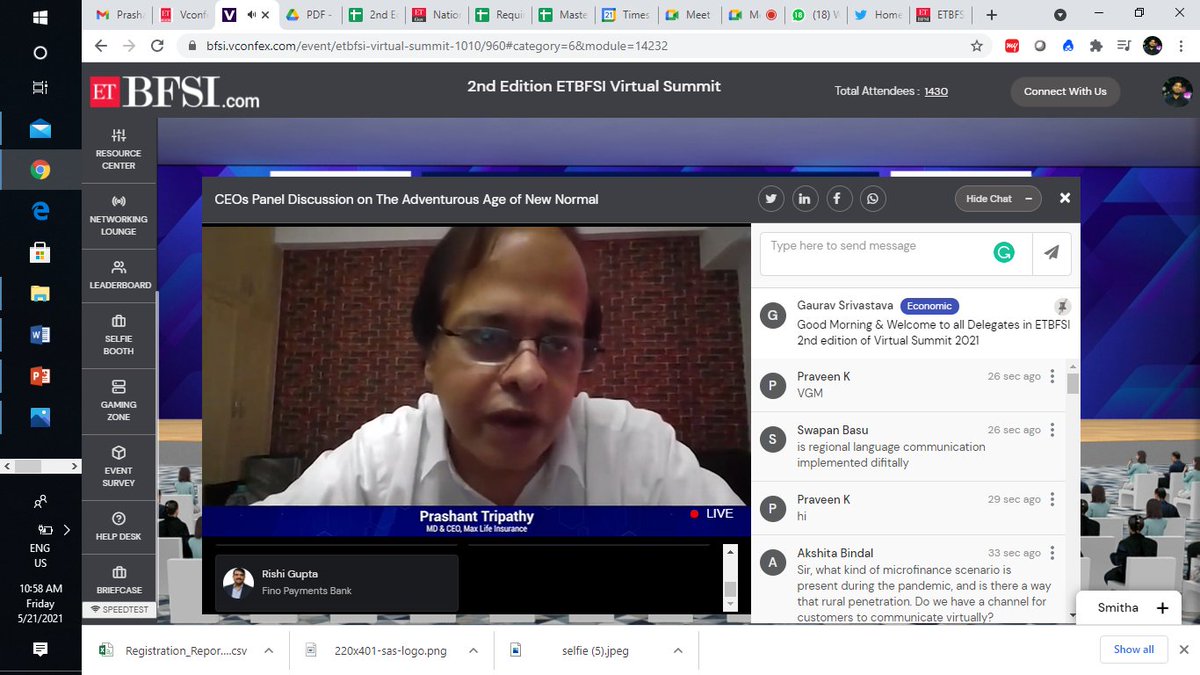Screen dimensions: 1200x675
Task: Open the Gaming Zone sidebar item
Action: click(x=118, y=399)
